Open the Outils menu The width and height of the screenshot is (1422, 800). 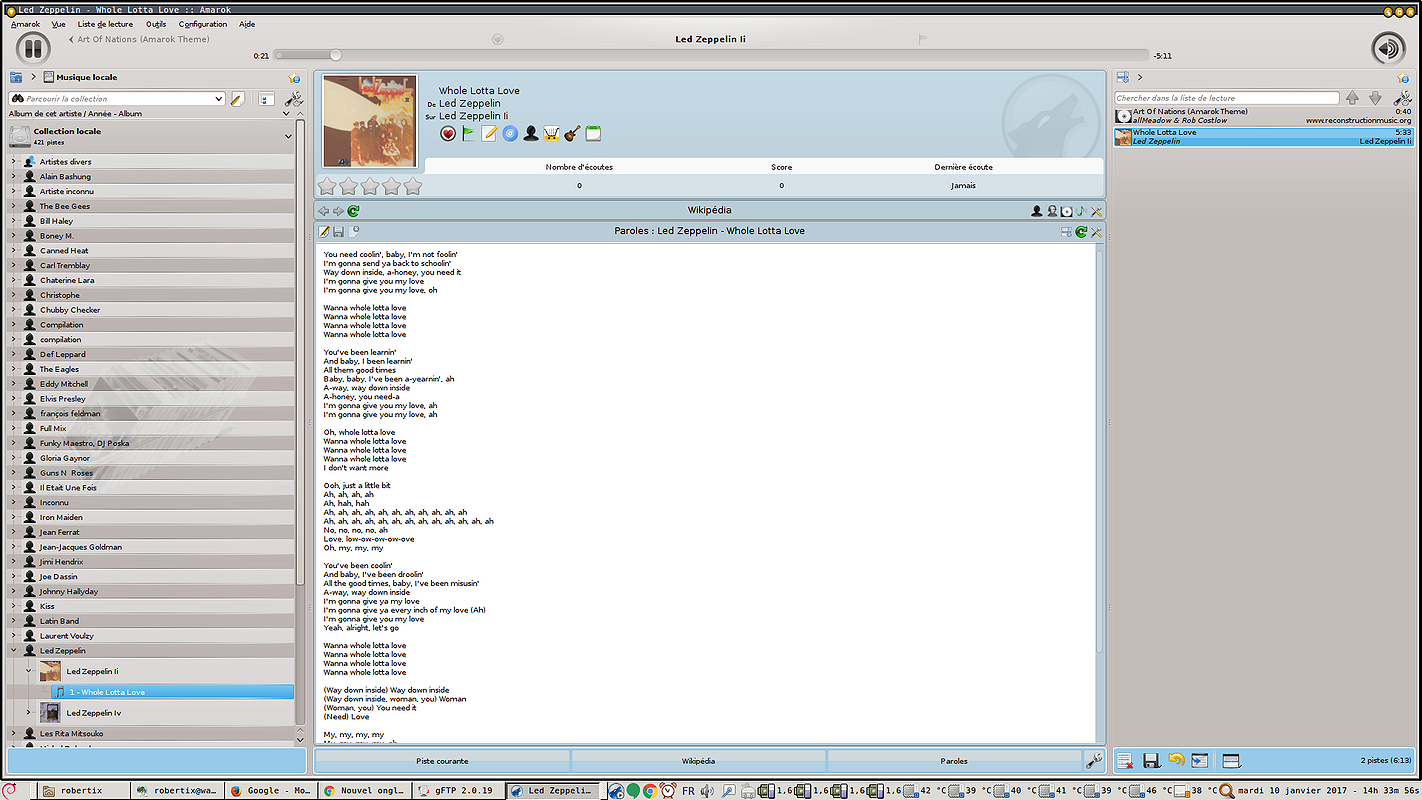pyautogui.click(x=156, y=24)
